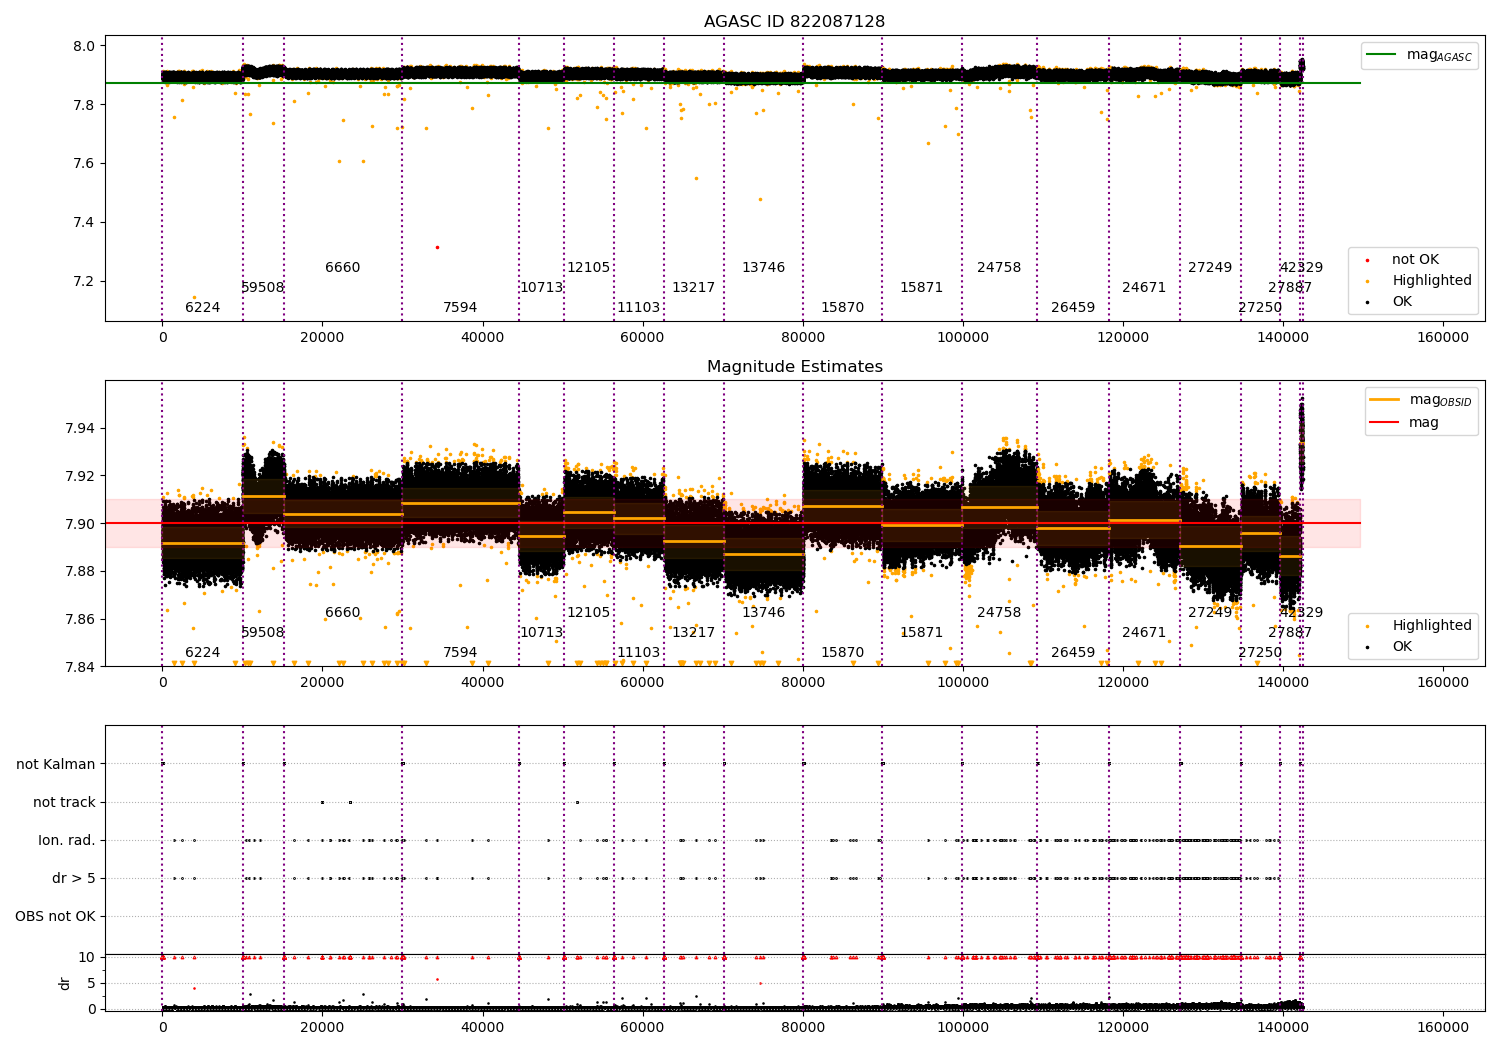Click OBSID label 24758 in the middle plot
This screenshot has width=1500, height=1050.
coord(999,613)
